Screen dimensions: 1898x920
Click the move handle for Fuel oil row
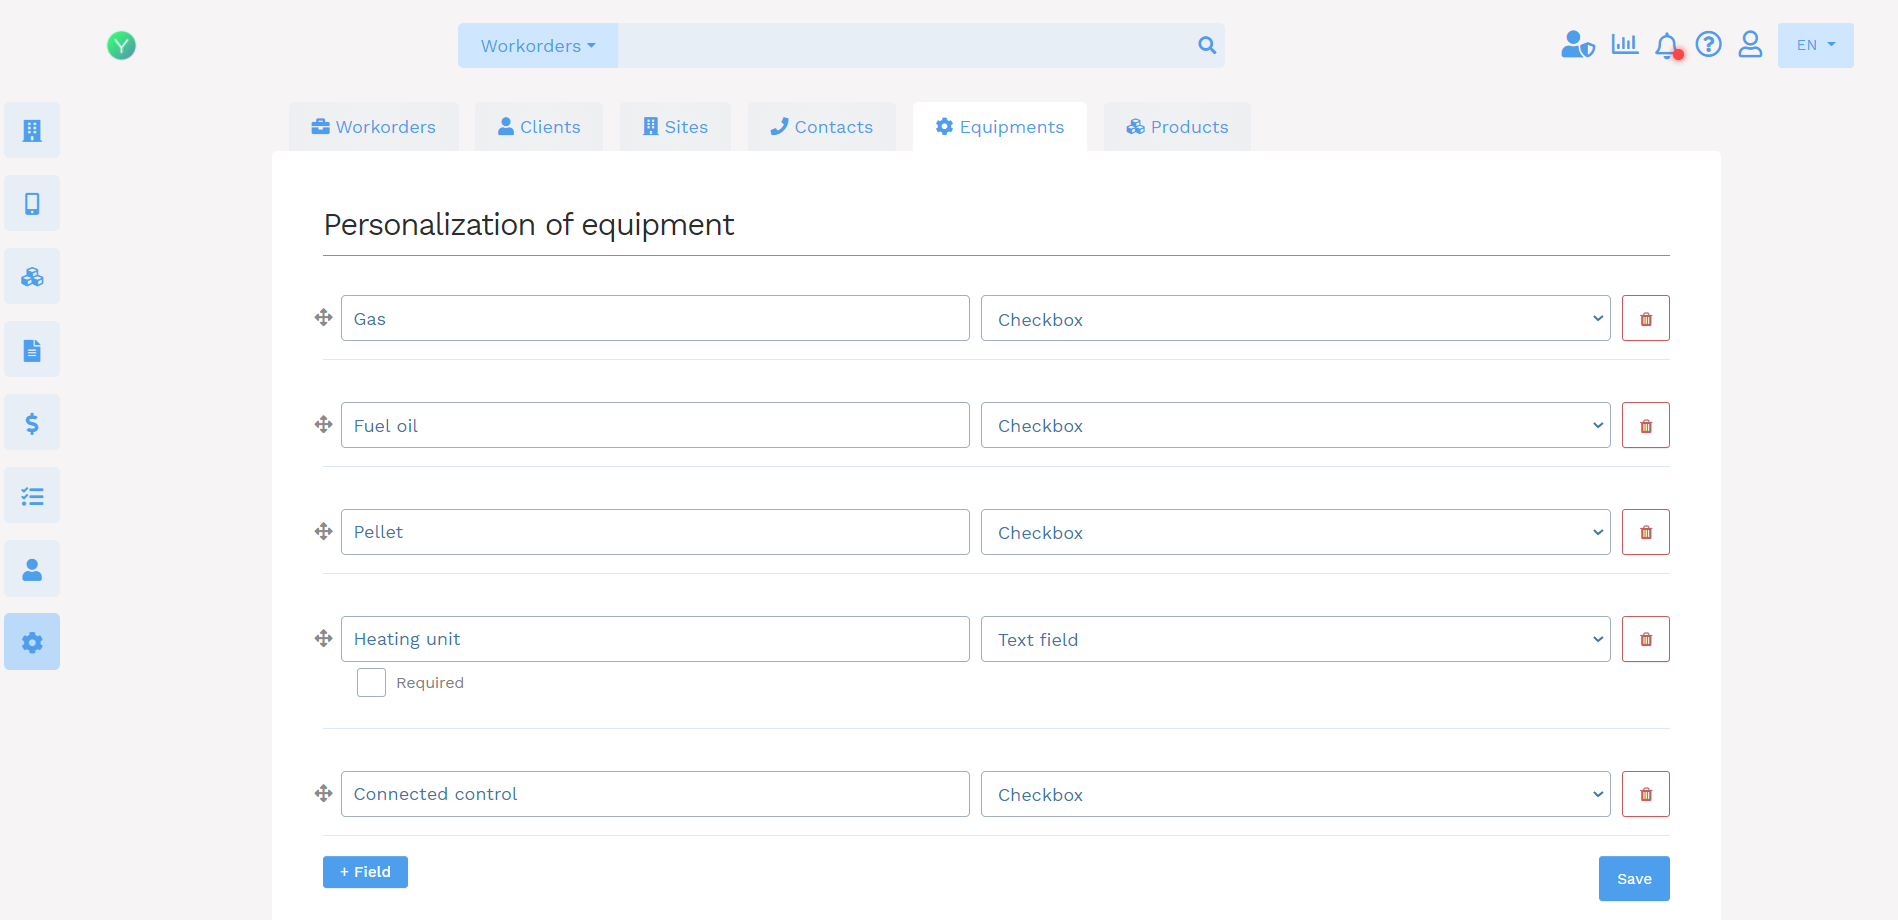323,425
